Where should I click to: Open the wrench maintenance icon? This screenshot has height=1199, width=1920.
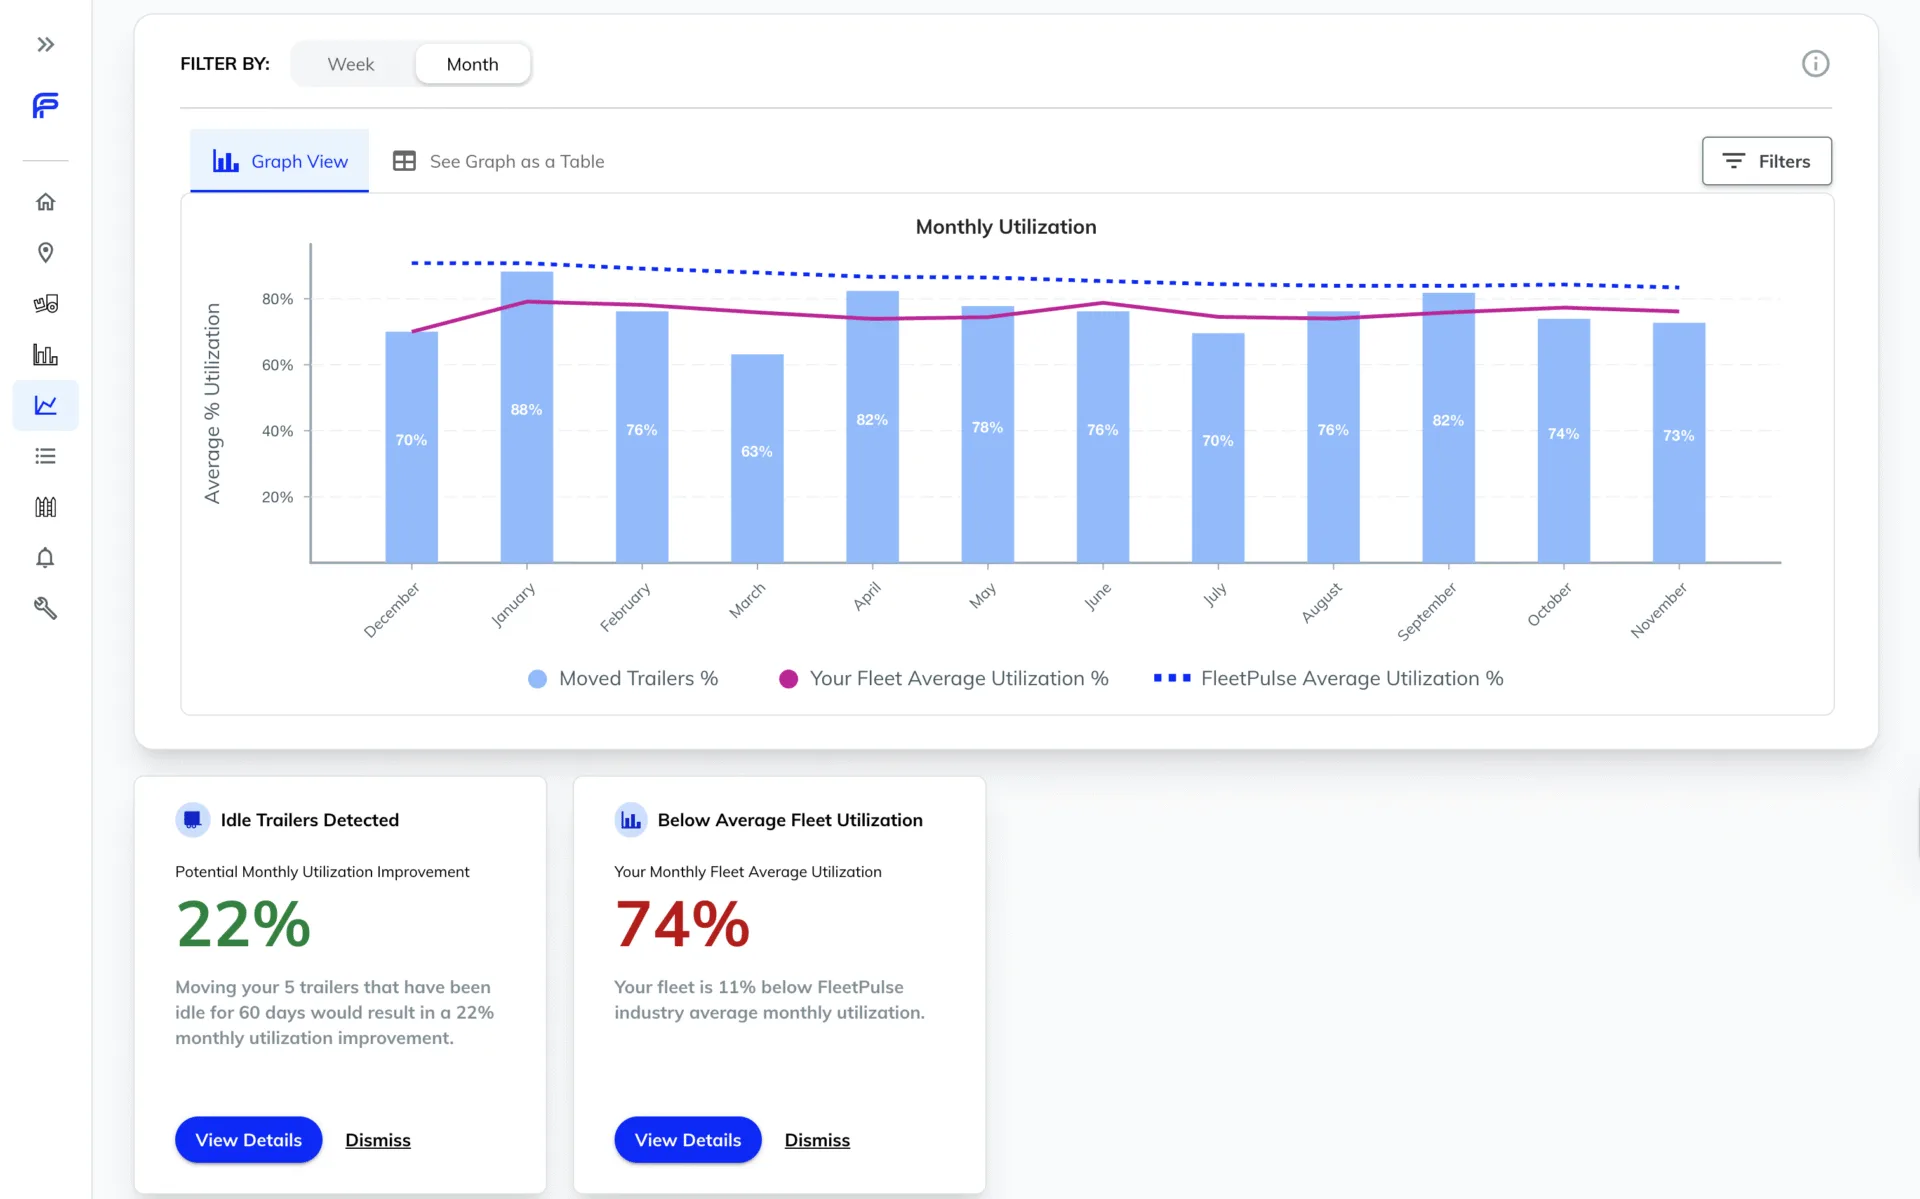(x=45, y=608)
